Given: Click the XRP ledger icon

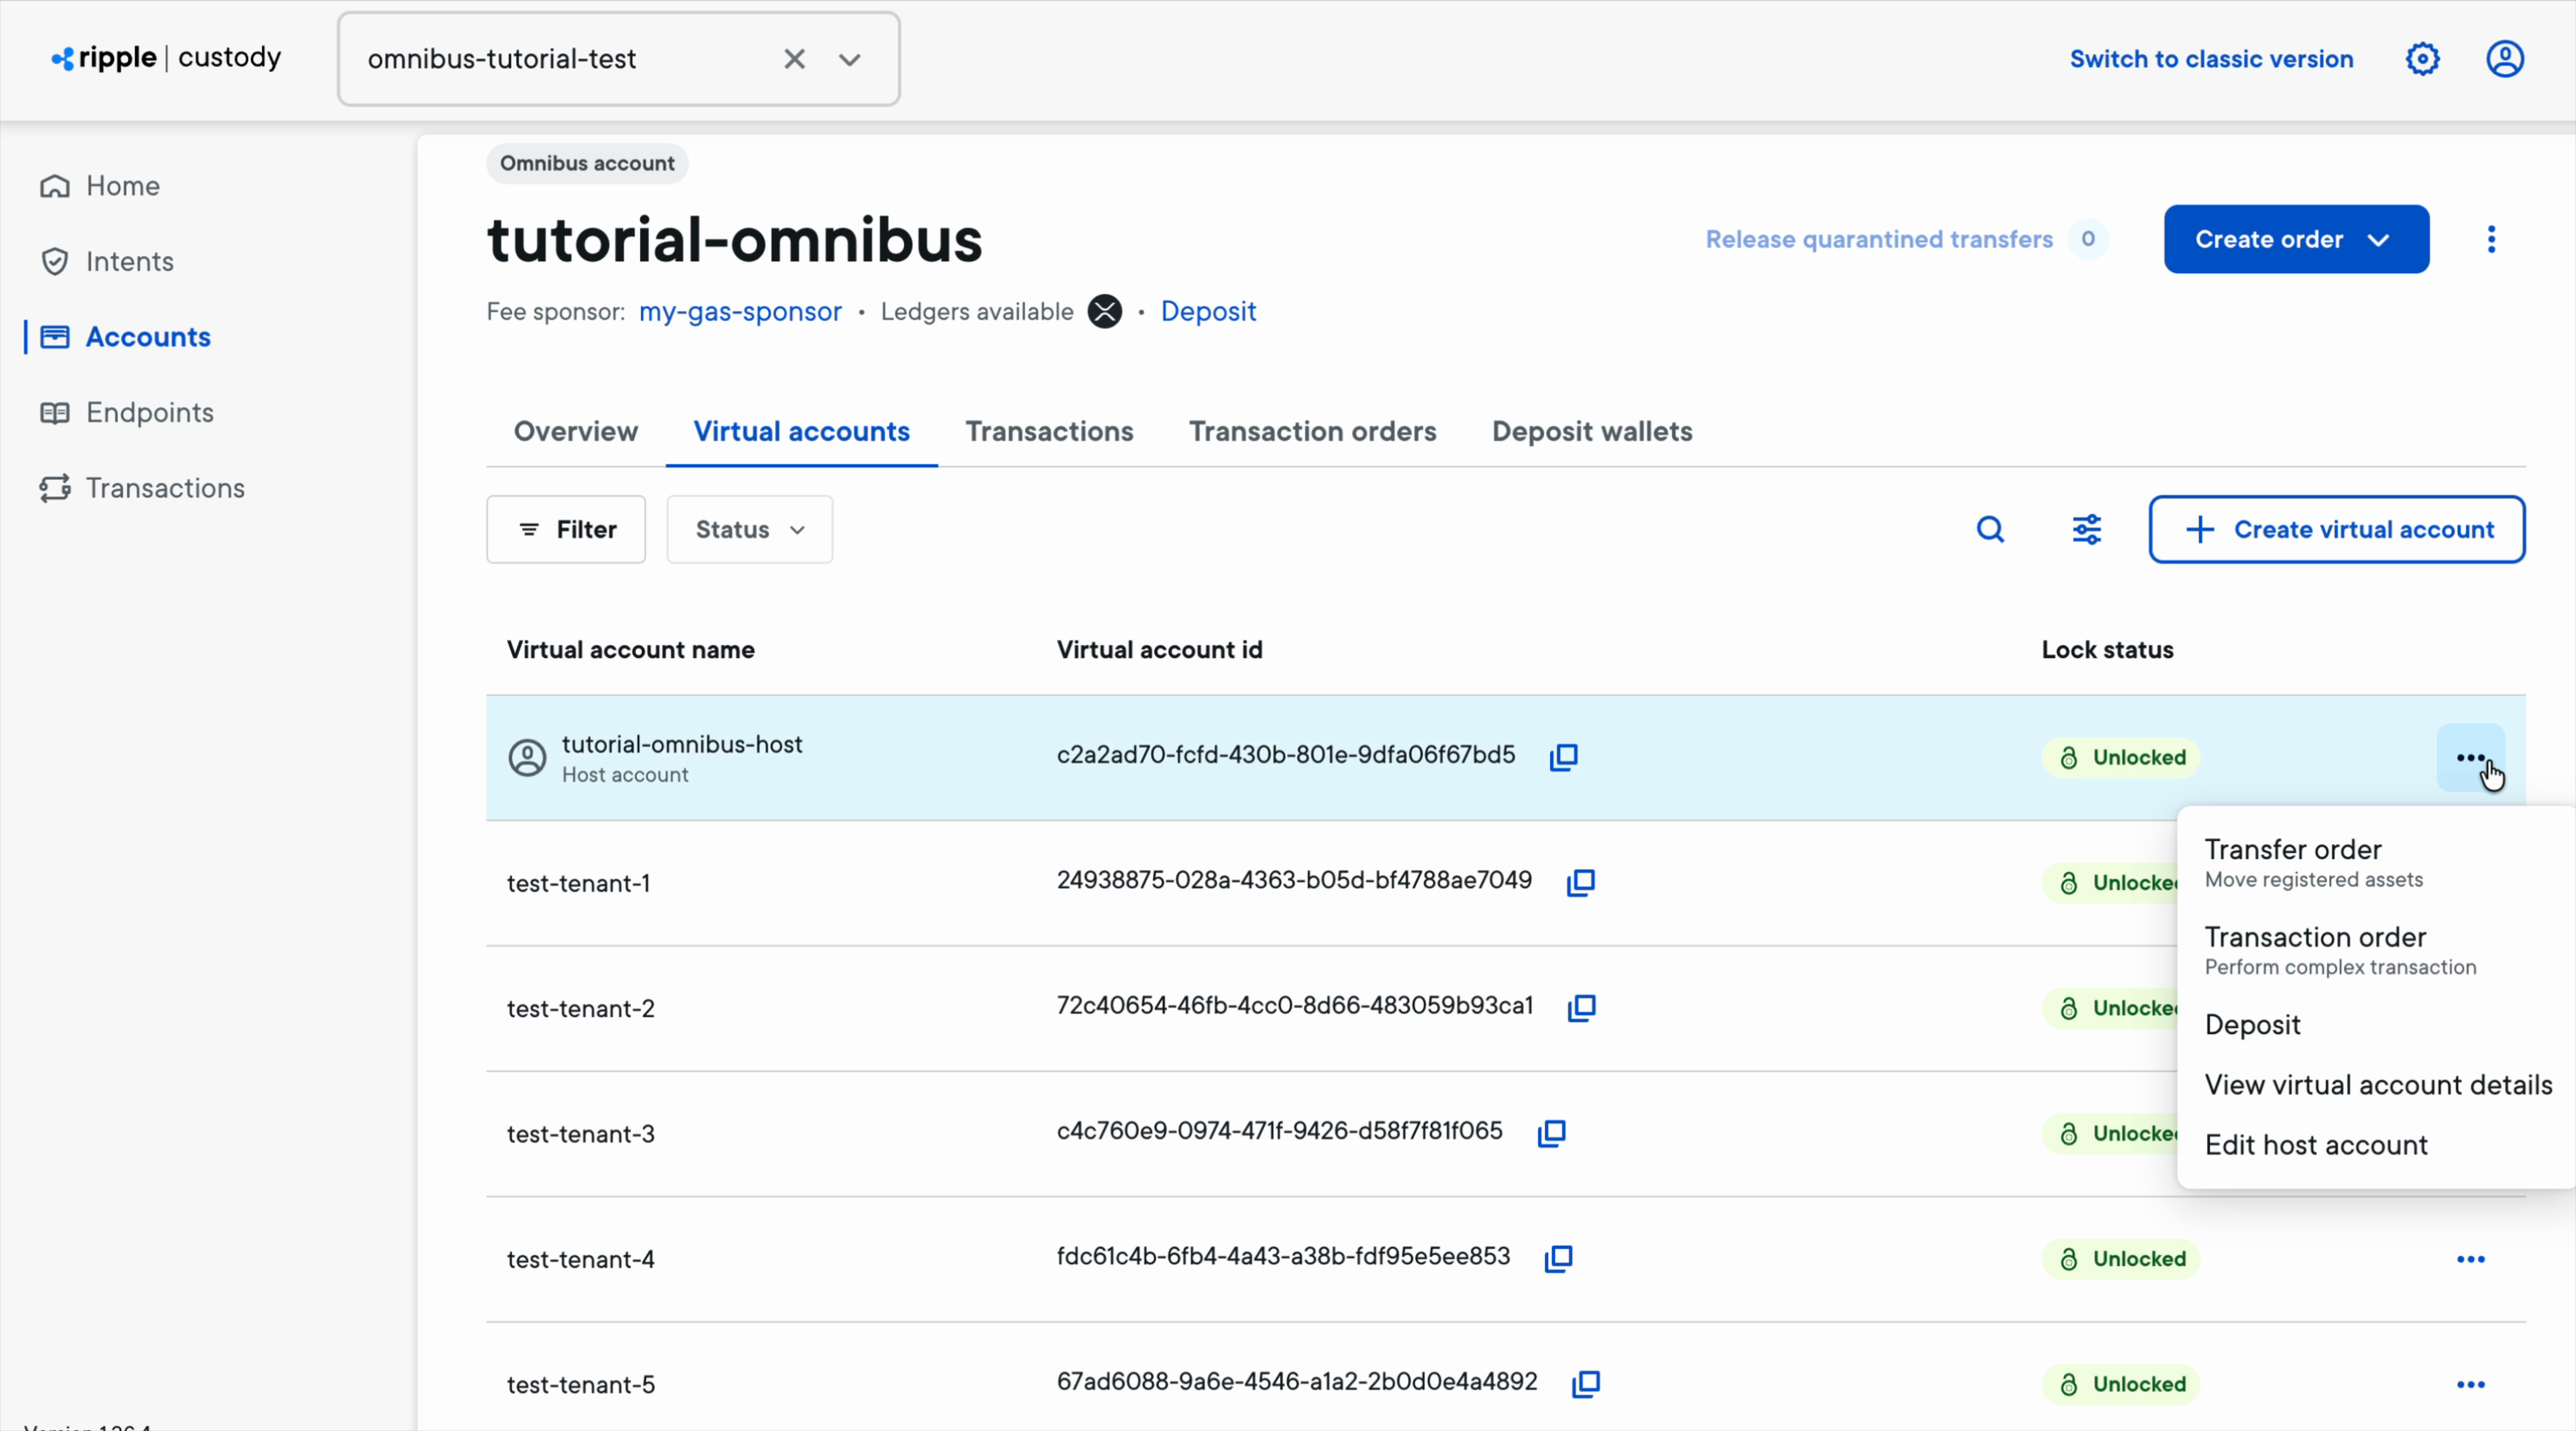Looking at the screenshot, I should click(1104, 312).
